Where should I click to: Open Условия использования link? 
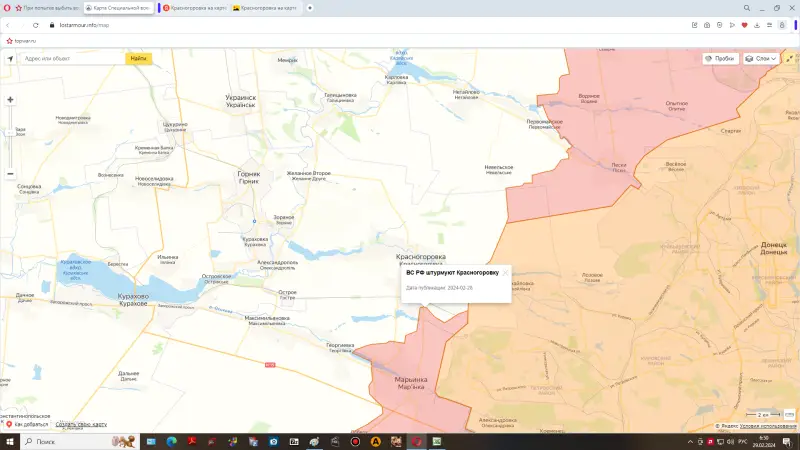coord(771,426)
